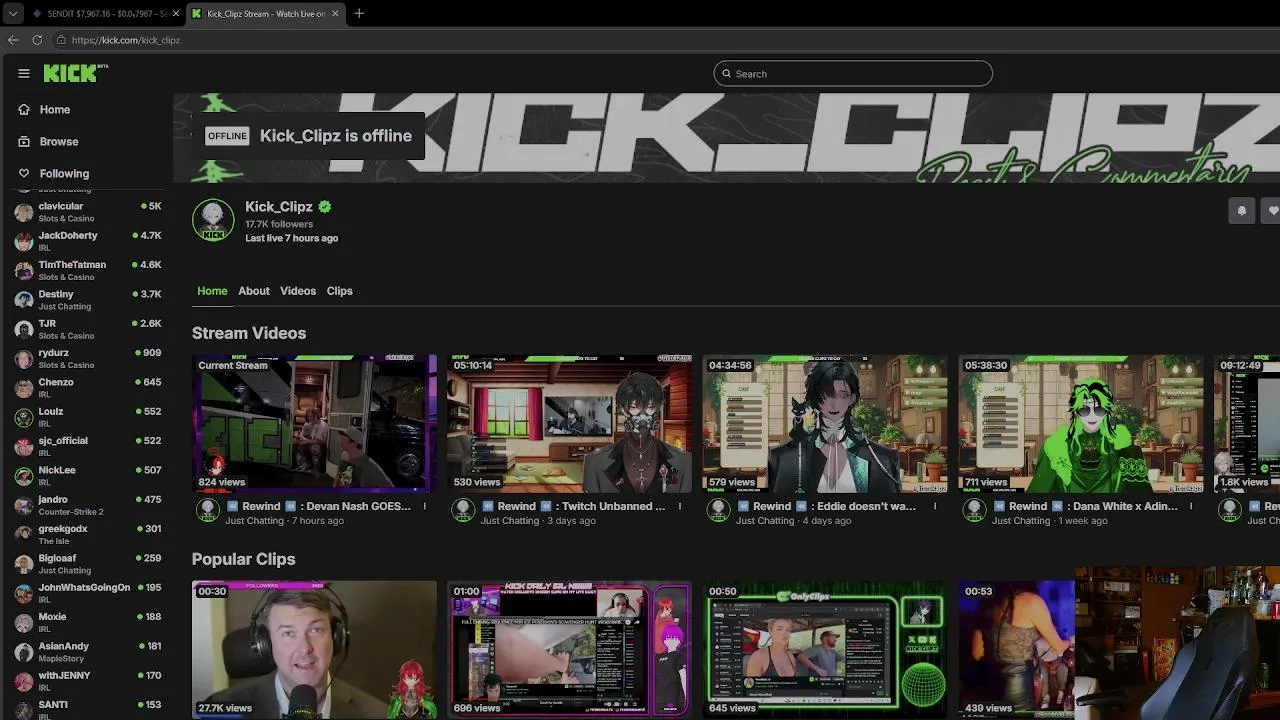
Task: Open JackDoherty channel in sidebar
Action: 88,241
